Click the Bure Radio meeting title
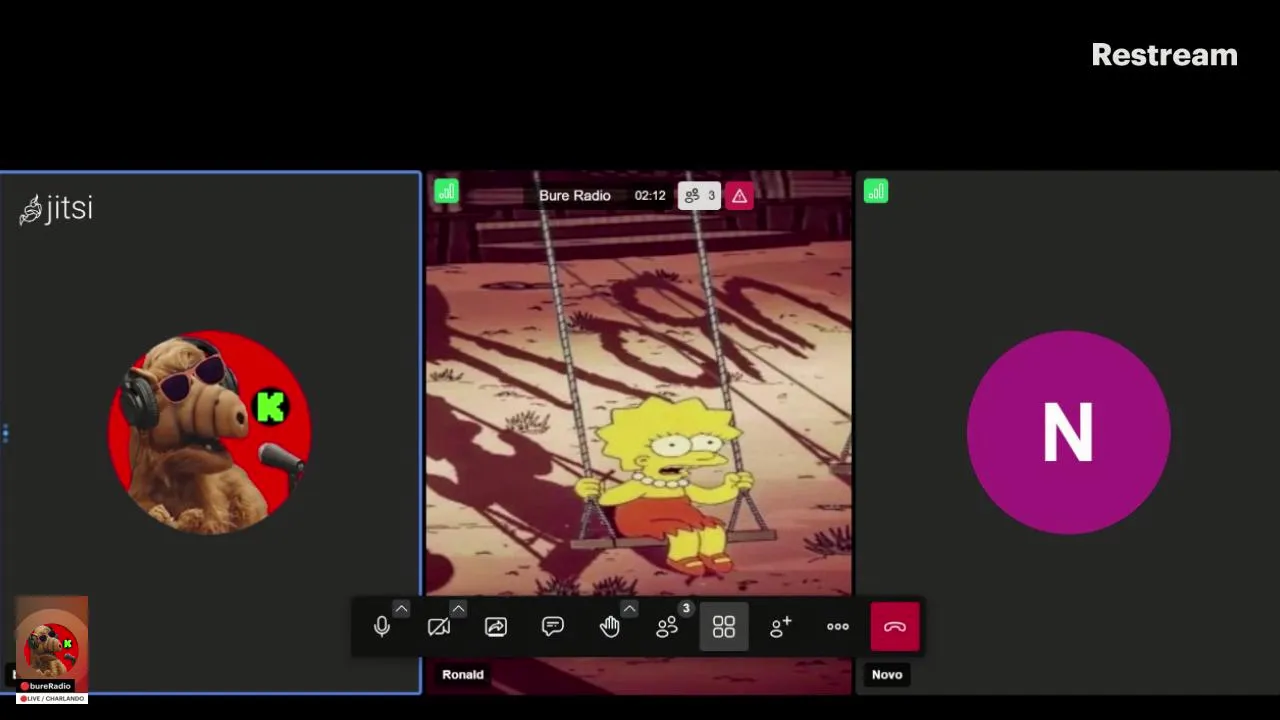Screen dimensions: 1280x720 [x=575, y=196]
